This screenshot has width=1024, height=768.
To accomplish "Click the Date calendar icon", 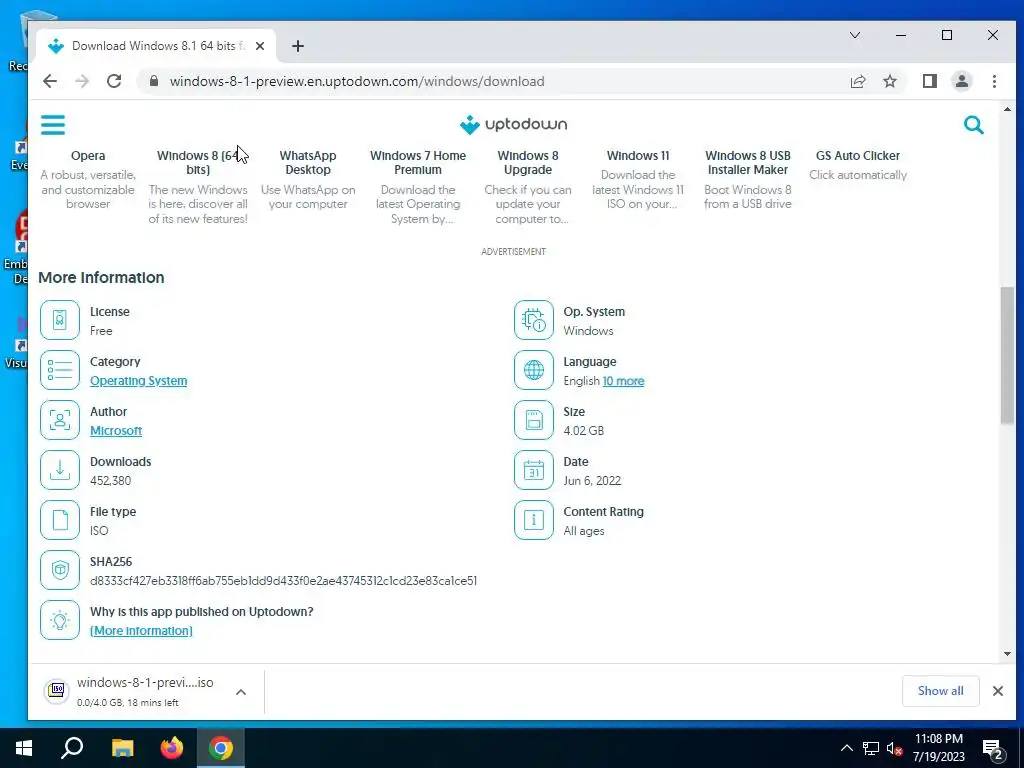I will [x=534, y=470].
